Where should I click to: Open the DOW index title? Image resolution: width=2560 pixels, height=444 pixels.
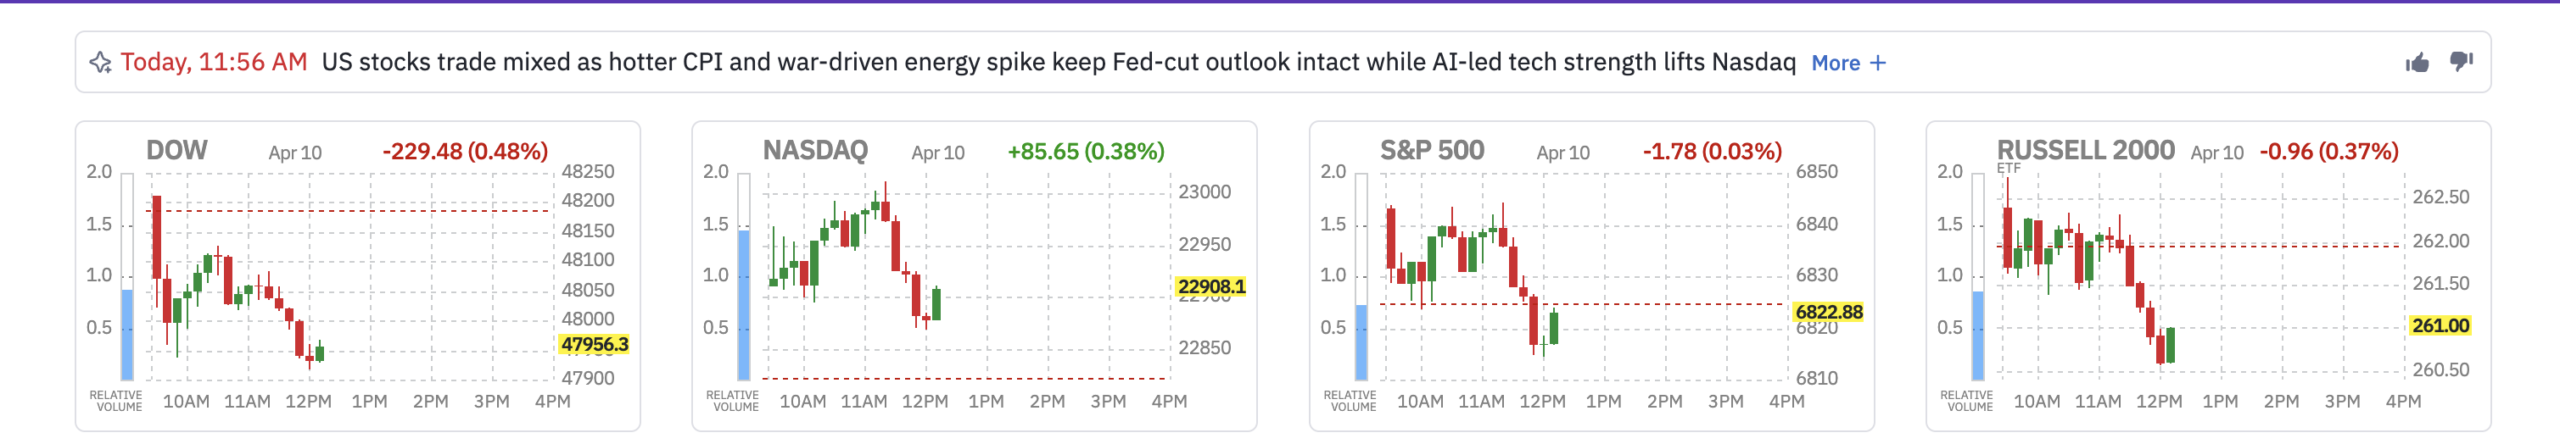point(177,151)
